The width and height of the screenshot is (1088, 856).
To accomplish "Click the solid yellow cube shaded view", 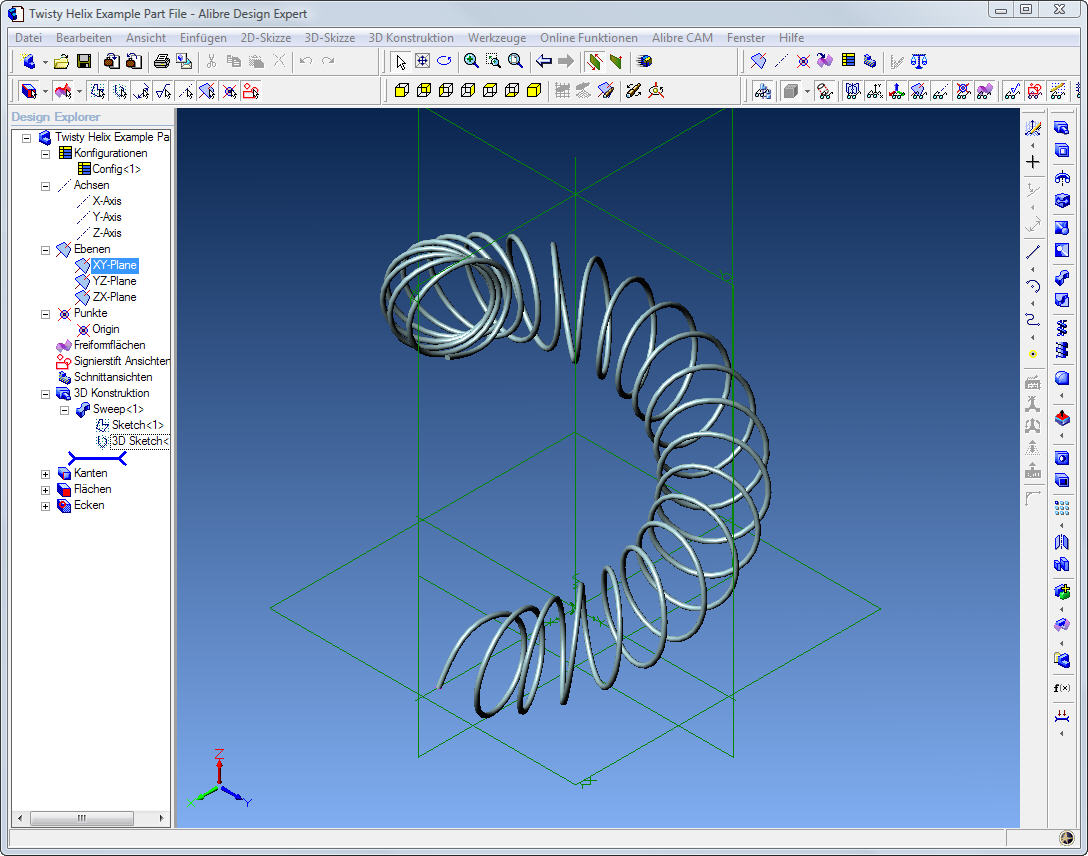I will coord(534,91).
